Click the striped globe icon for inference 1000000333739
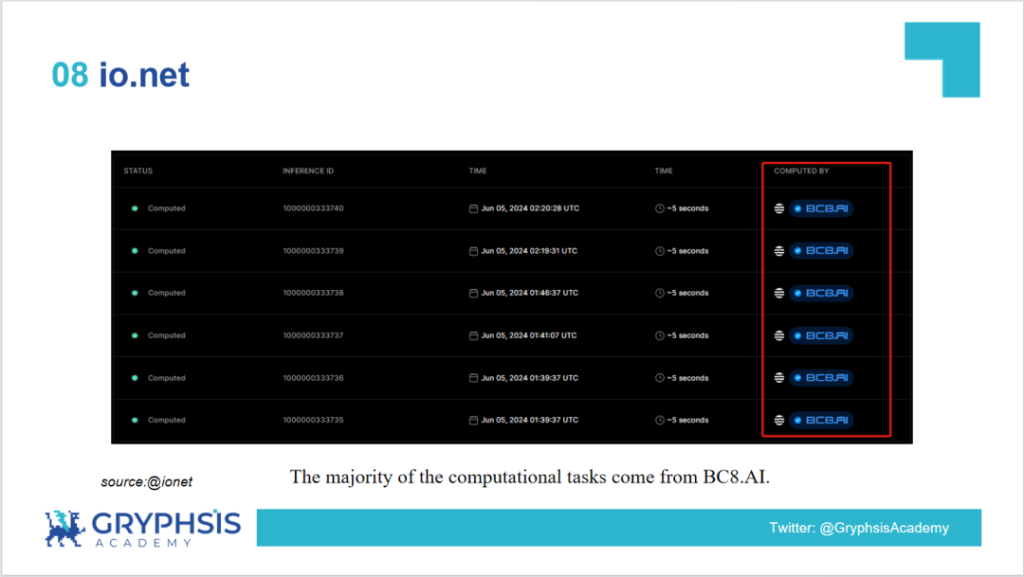1024x577 pixels. click(x=779, y=251)
